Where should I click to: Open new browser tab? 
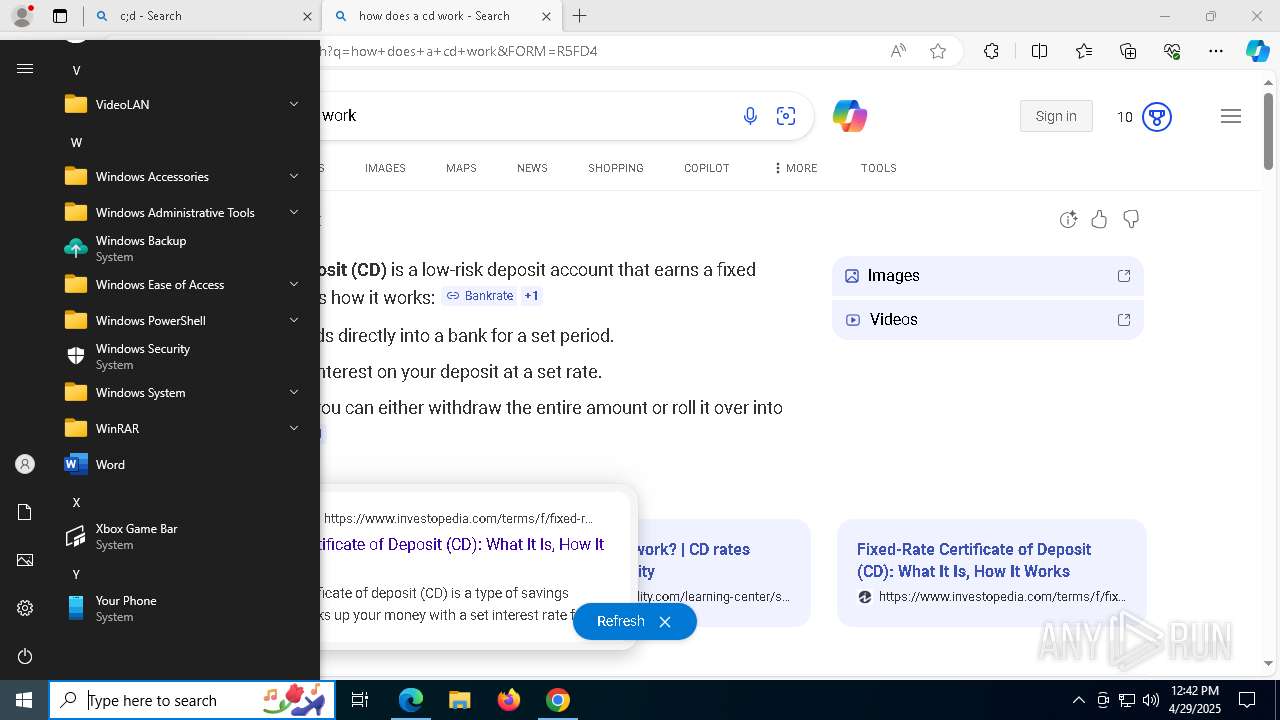pyautogui.click(x=580, y=16)
